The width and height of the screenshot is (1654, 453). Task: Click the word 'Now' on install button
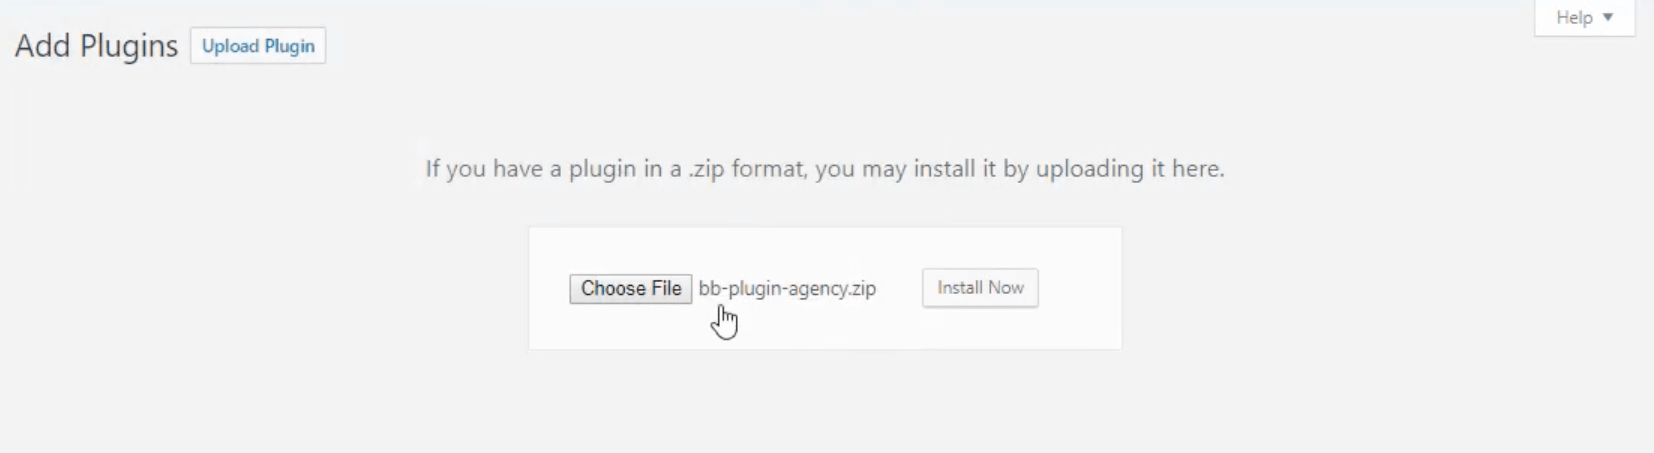tap(1007, 288)
